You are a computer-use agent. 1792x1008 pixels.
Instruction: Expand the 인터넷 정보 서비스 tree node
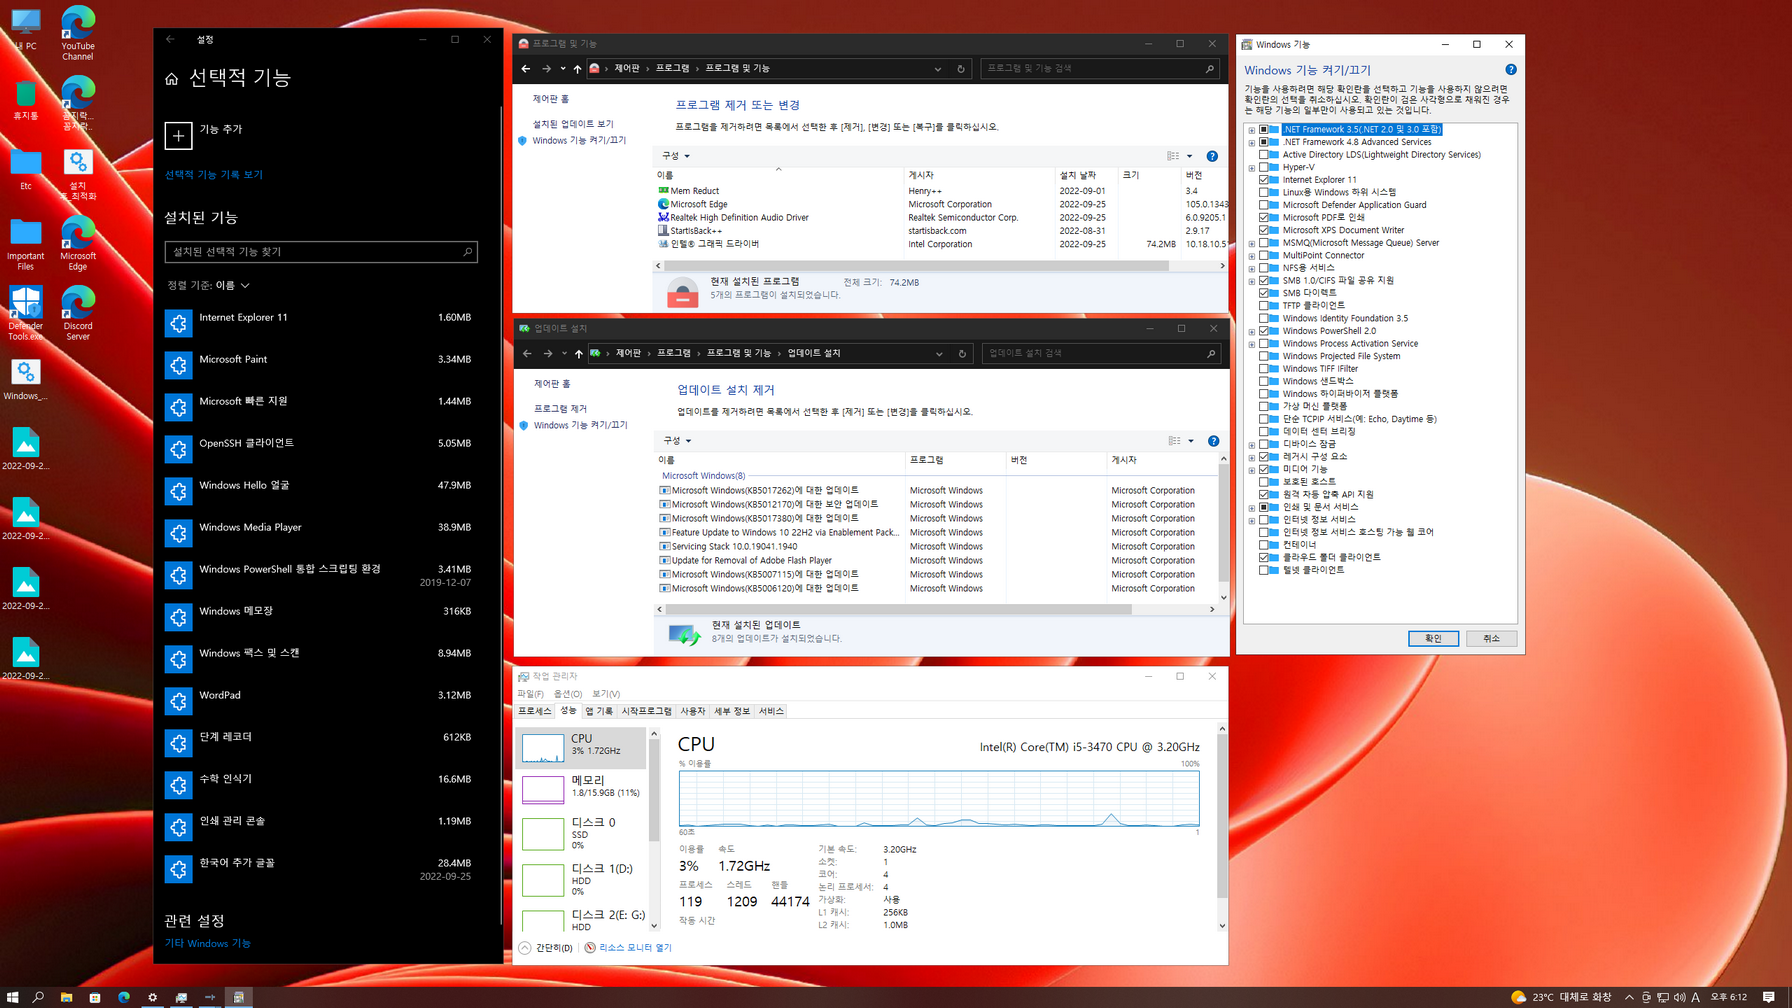[x=1252, y=520]
